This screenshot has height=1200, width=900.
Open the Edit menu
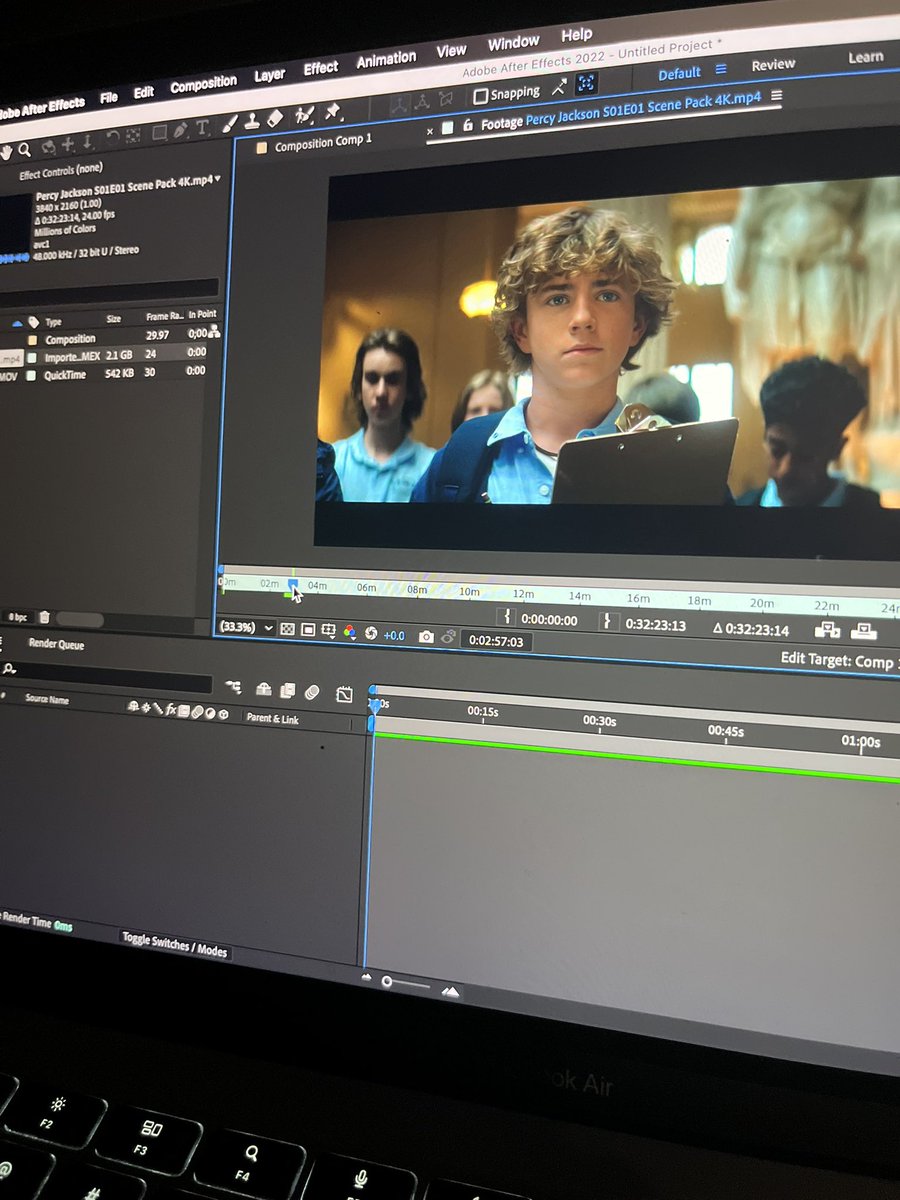click(144, 92)
